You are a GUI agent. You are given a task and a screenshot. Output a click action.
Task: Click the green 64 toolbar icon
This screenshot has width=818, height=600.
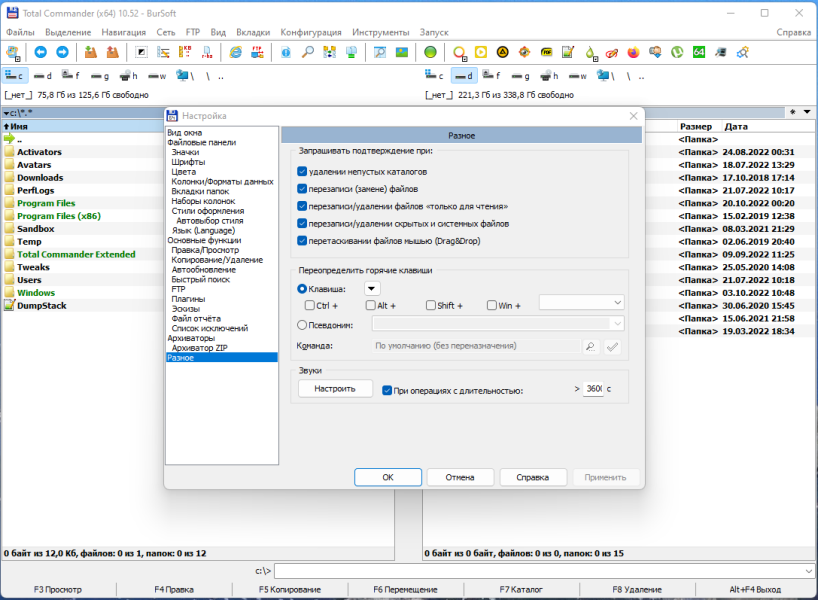point(699,52)
